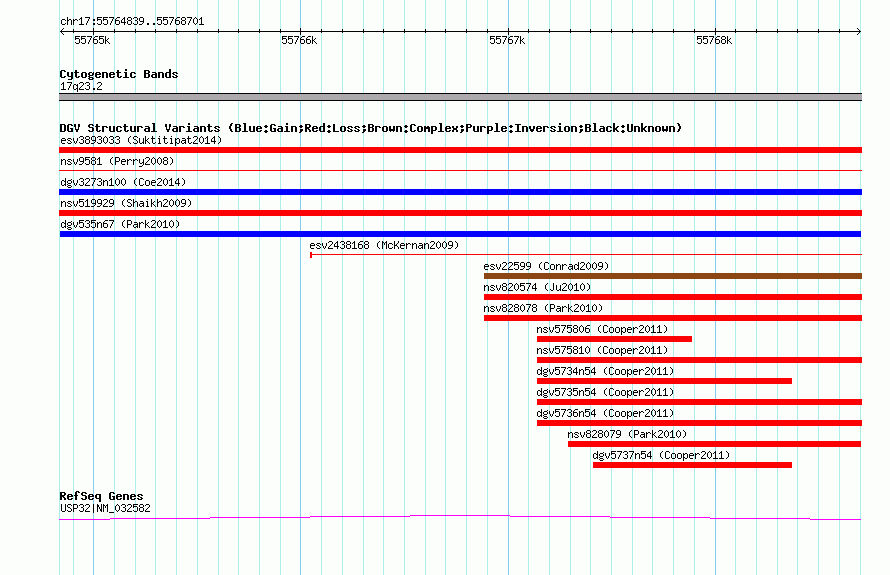The width and height of the screenshot is (890, 575).
Task: Click the dgv5737n54 (Cooper2011) label
Action: 661,455
